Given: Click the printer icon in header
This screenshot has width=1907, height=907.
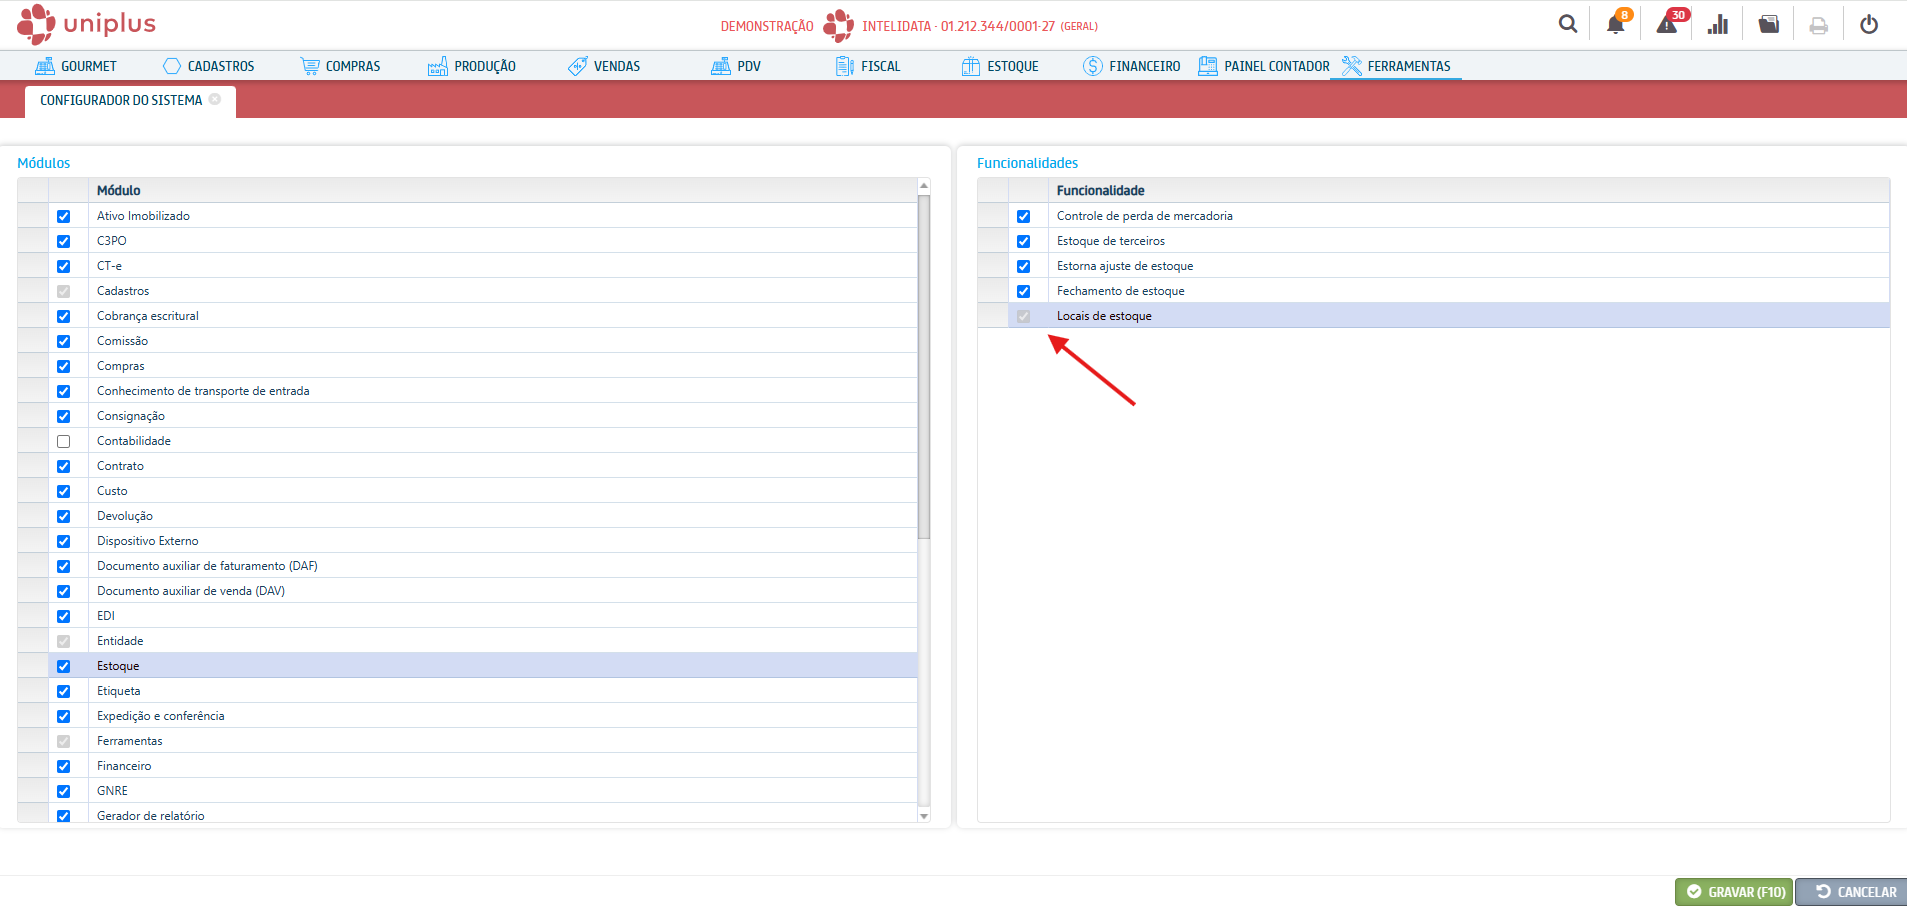Looking at the screenshot, I should point(1818,25).
